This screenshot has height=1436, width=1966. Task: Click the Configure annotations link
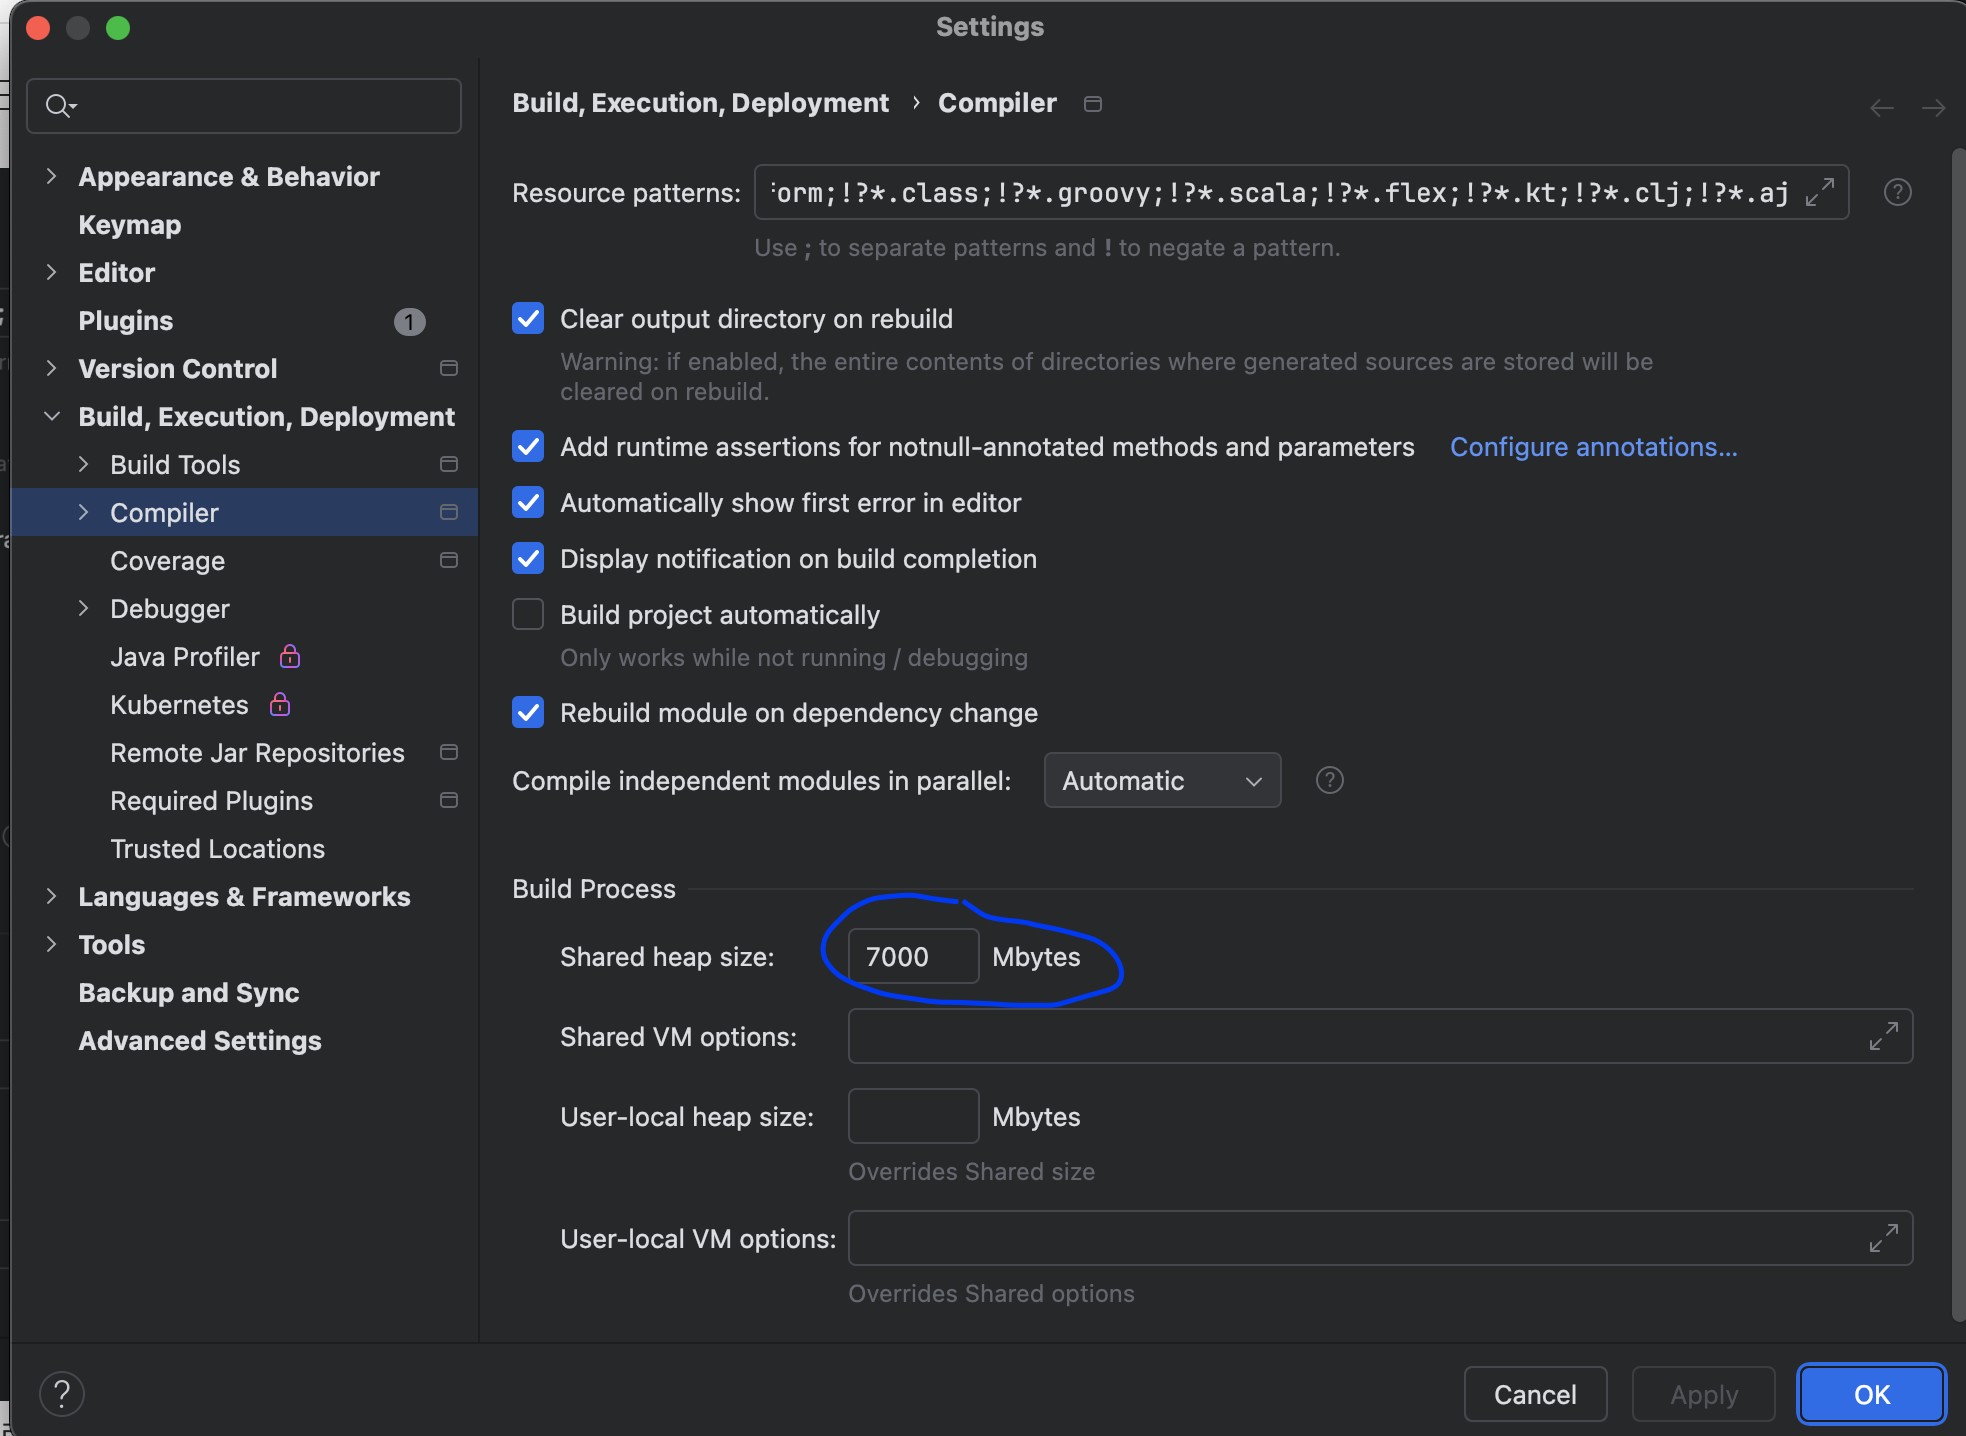1593,446
